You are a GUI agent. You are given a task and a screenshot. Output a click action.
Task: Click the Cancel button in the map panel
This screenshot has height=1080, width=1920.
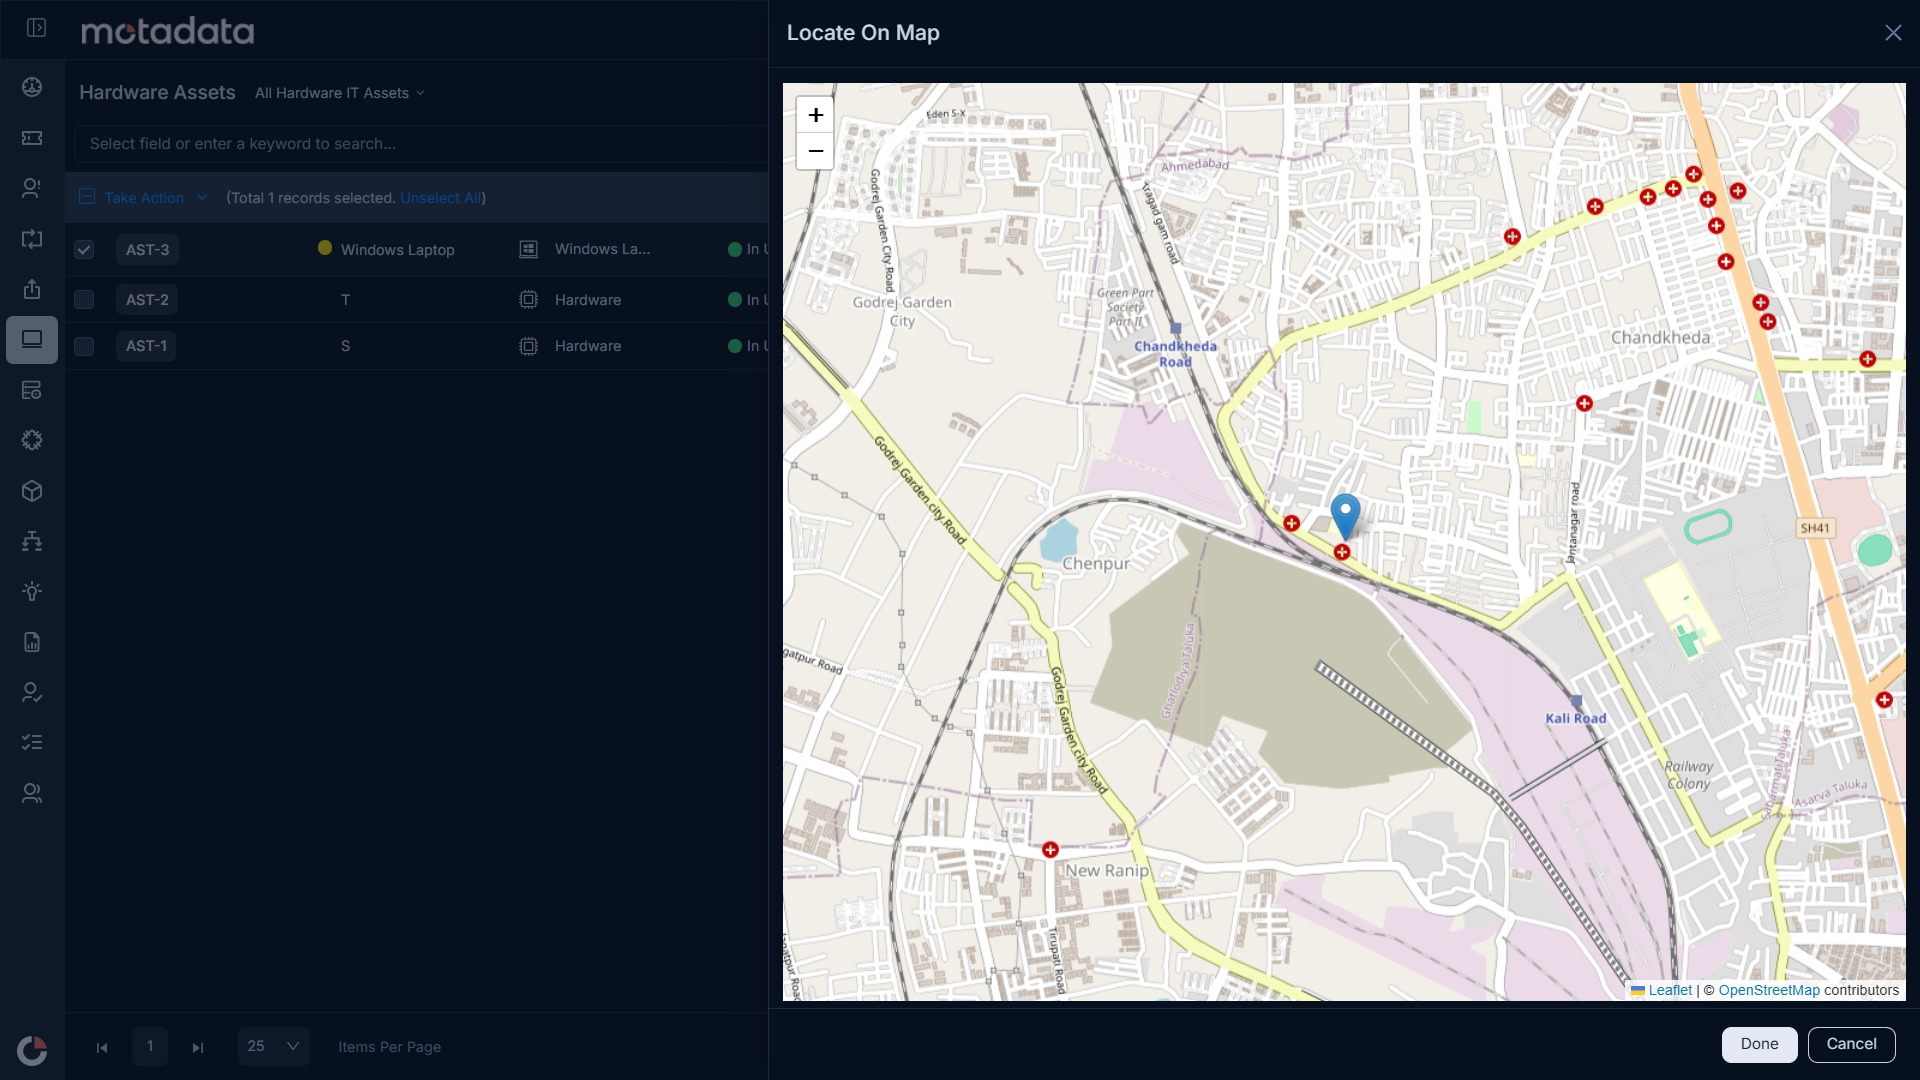tap(1851, 1044)
